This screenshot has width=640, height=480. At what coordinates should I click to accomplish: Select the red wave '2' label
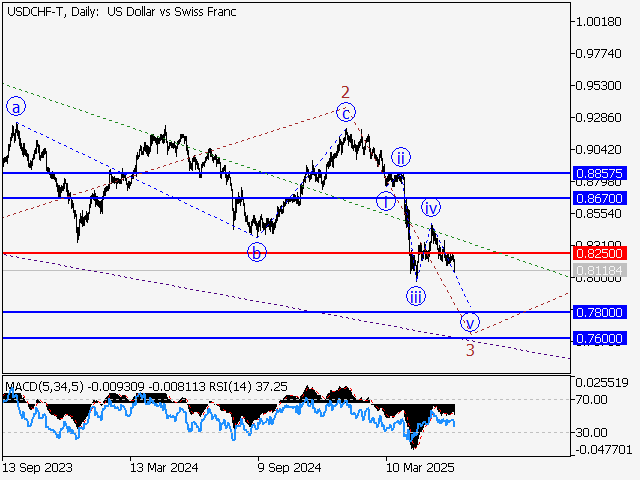pos(345,92)
